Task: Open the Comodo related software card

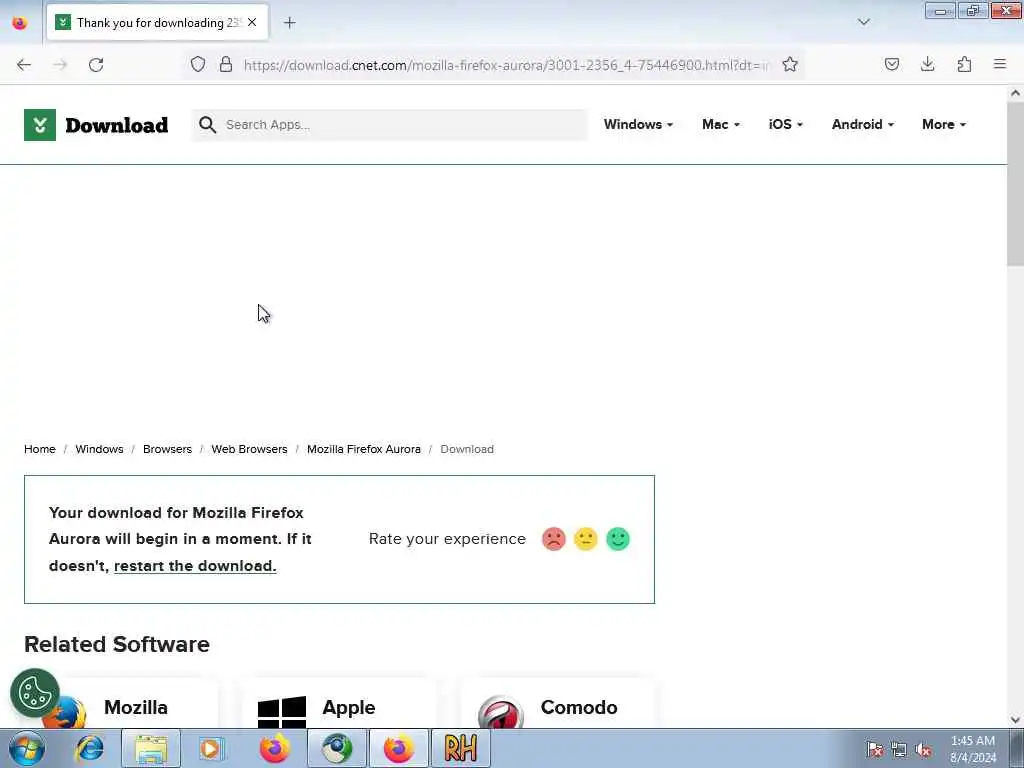Action: pos(558,705)
